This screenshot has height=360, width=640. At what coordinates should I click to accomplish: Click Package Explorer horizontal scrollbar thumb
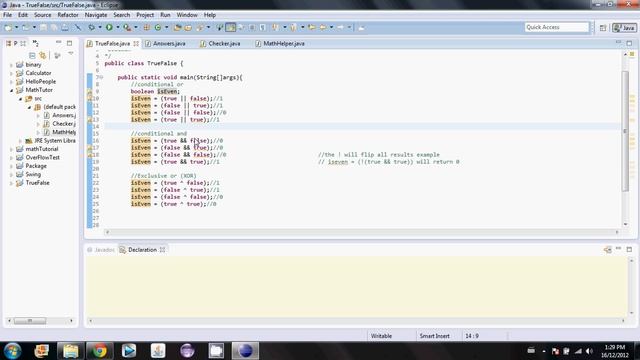(x=30, y=321)
